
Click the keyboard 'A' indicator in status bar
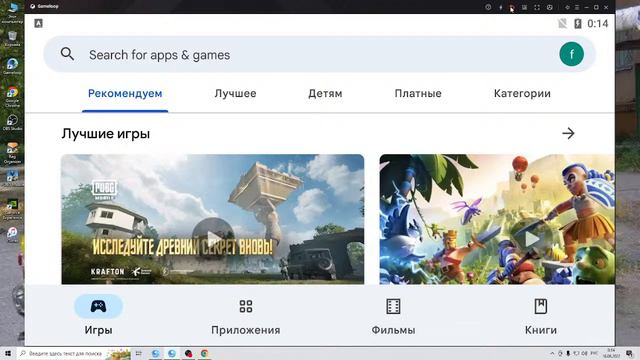point(38,23)
